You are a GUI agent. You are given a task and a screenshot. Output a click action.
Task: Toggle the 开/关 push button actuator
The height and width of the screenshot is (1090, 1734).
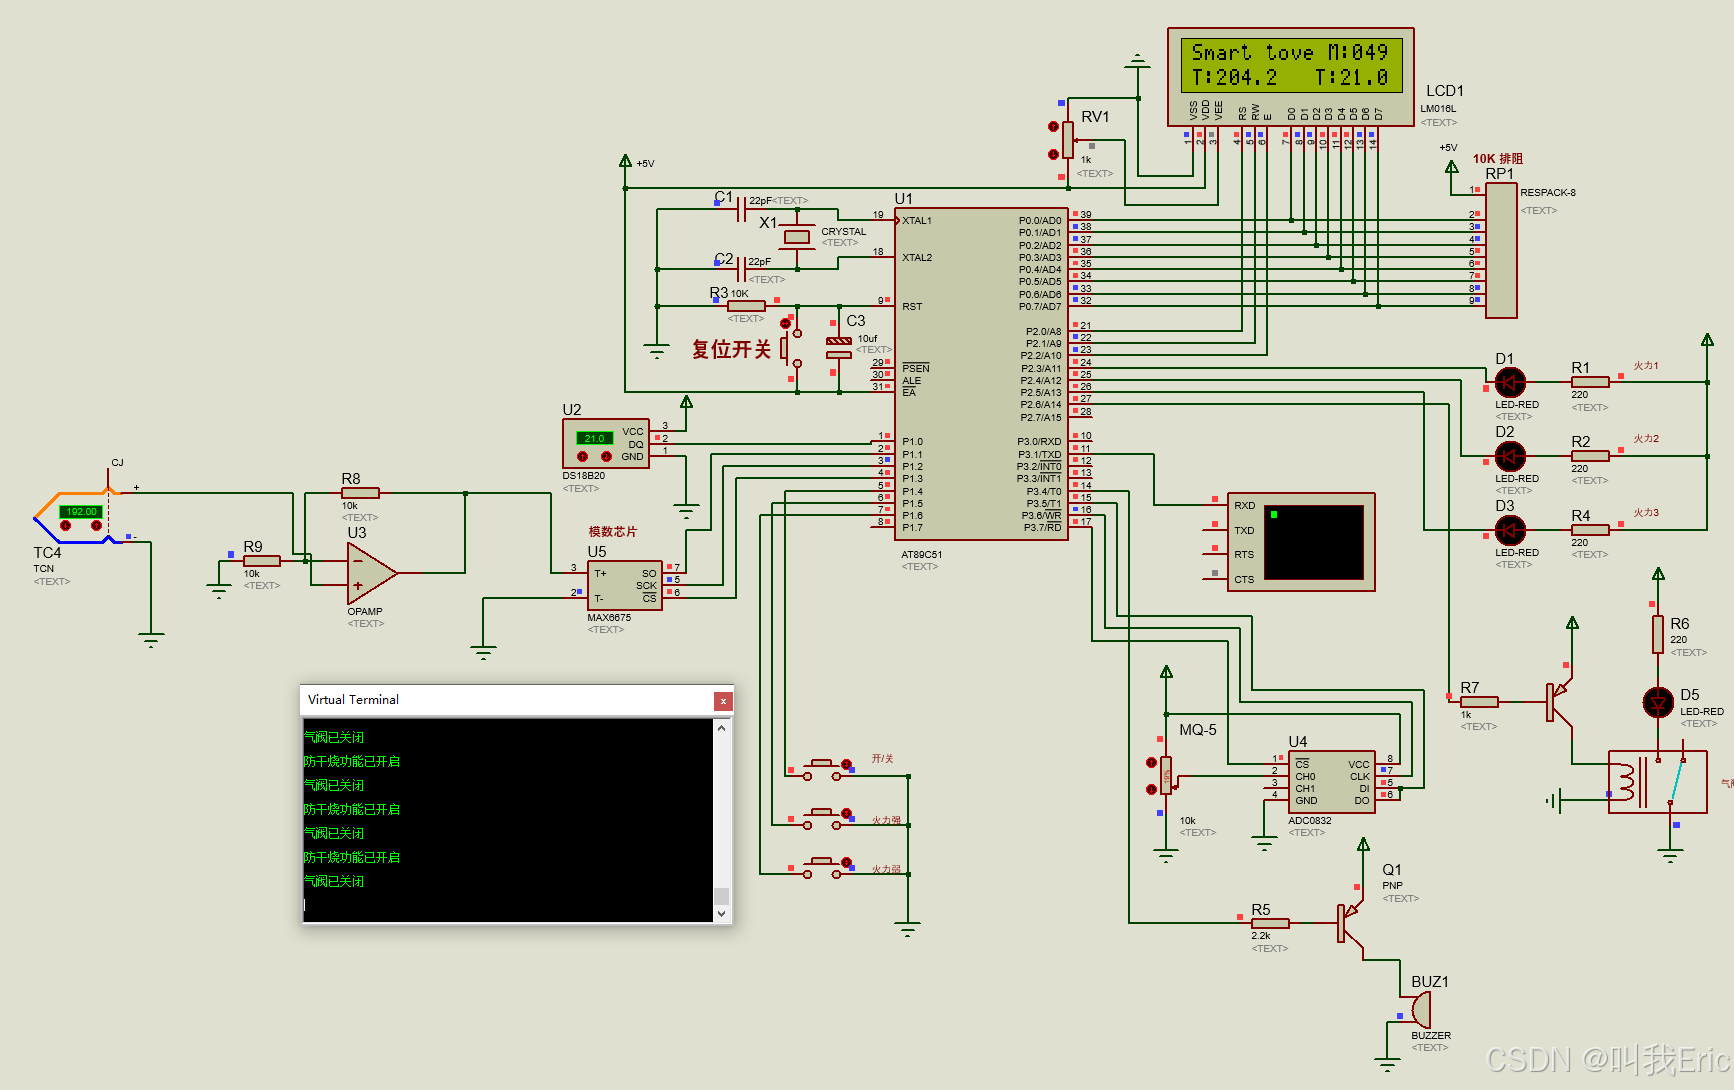[846, 765]
